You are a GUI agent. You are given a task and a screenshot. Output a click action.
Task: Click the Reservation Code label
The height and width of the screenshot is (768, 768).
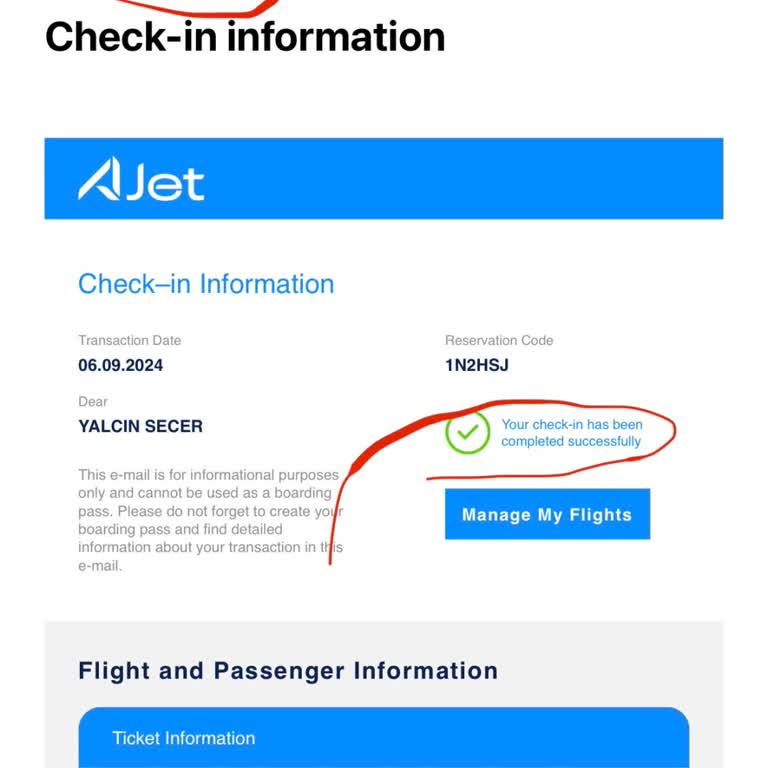[x=499, y=341]
